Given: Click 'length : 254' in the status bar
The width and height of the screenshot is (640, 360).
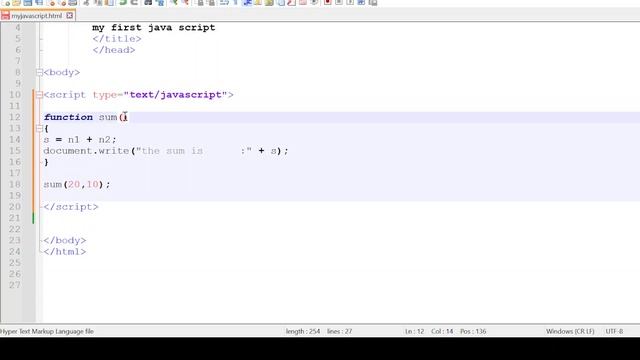Looking at the screenshot, I should [x=303, y=331].
